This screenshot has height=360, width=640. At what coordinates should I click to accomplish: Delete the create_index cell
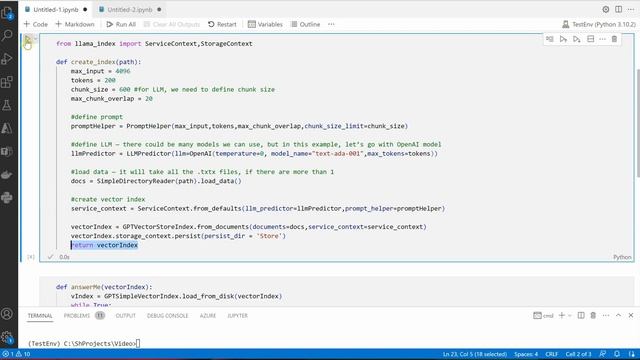click(x=614, y=39)
